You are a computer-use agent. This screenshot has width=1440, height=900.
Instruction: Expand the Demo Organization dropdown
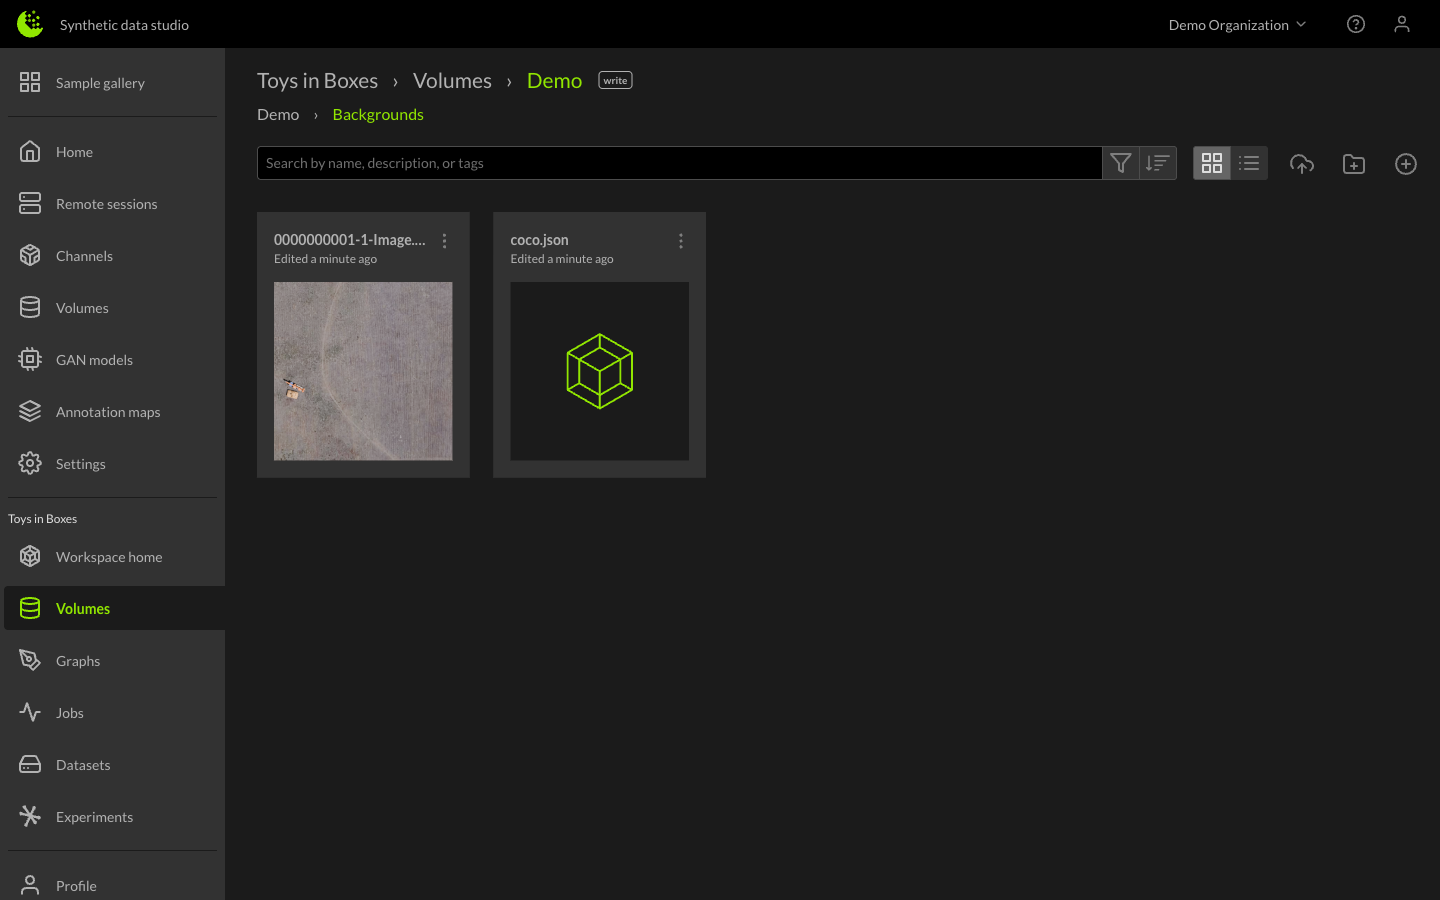click(1237, 25)
